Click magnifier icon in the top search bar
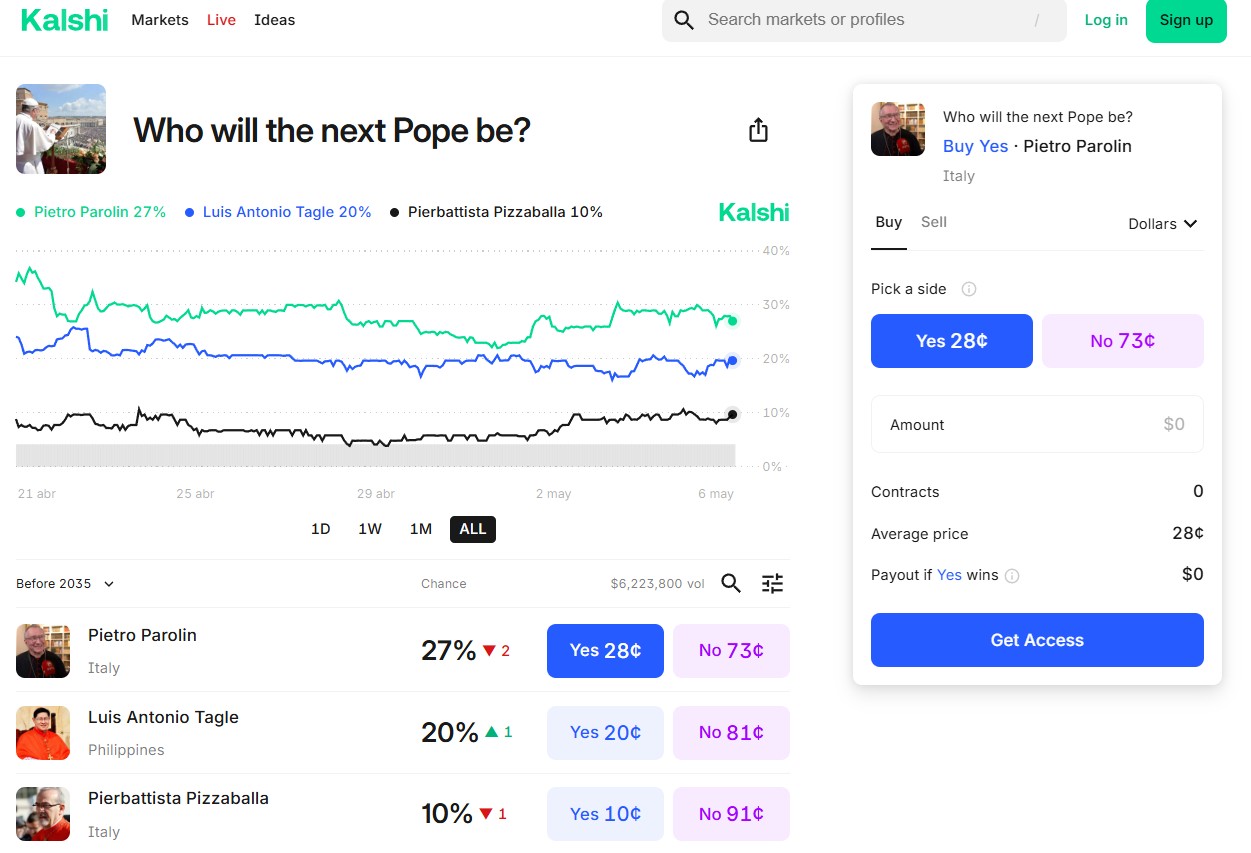The width and height of the screenshot is (1251, 853). tap(684, 20)
